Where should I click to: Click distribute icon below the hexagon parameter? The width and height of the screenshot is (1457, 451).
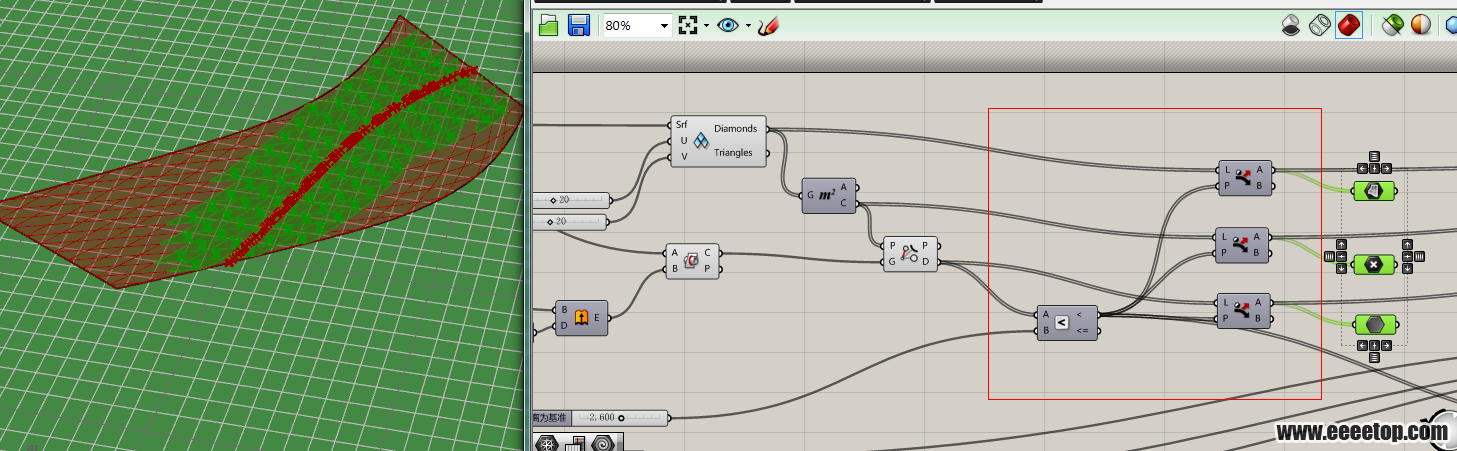pos(1374,357)
